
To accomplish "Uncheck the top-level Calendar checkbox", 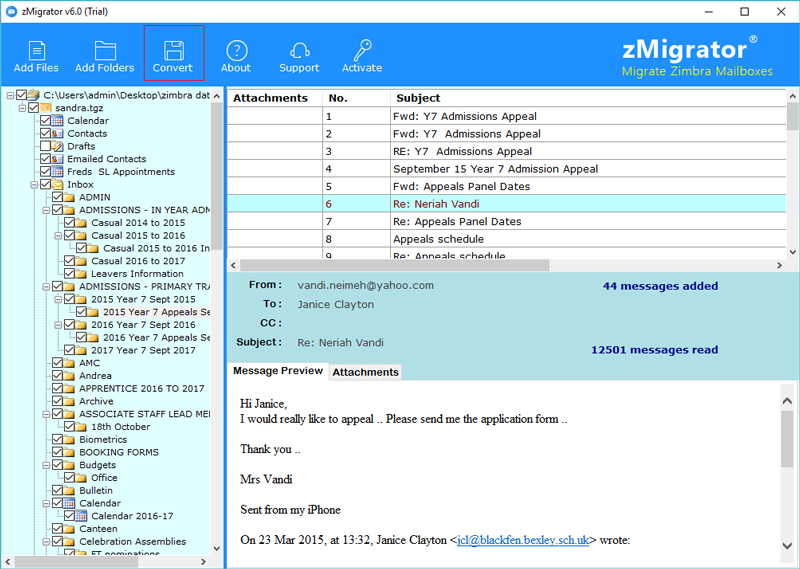I will pyautogui.click(x=45, y=120).
